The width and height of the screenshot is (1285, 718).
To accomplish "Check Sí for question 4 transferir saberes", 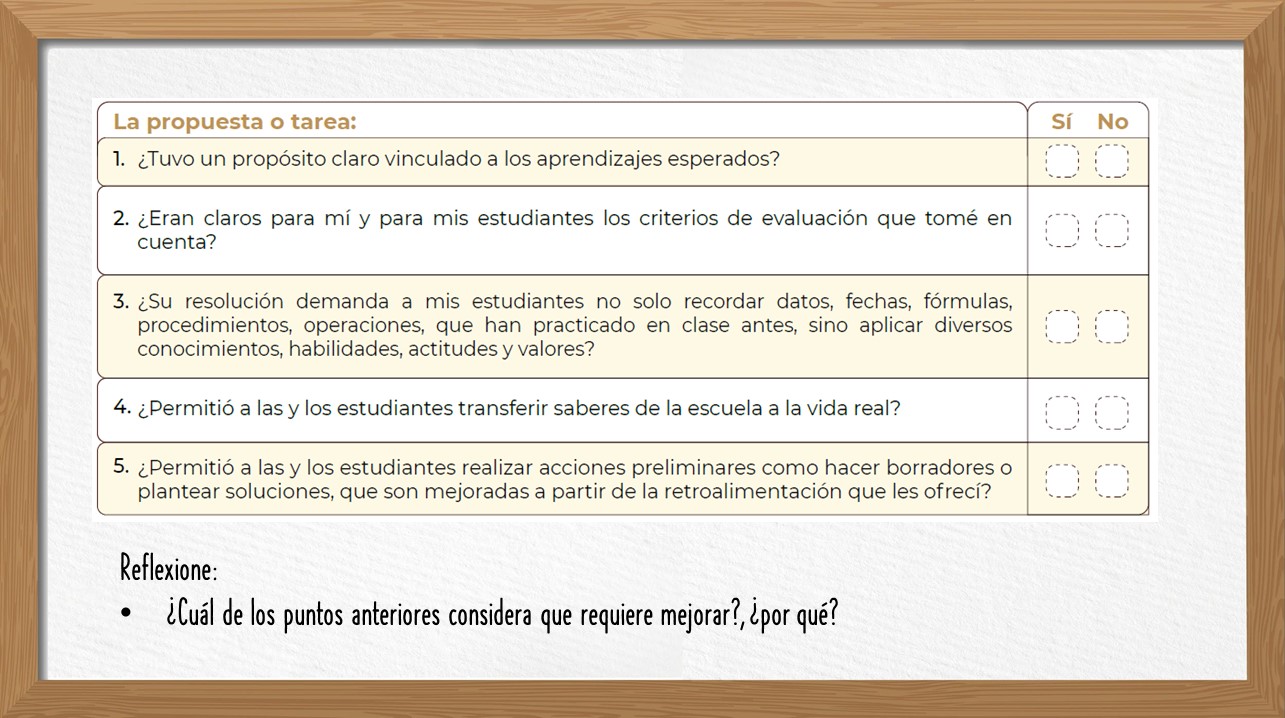I will [x=1062, y=412].
